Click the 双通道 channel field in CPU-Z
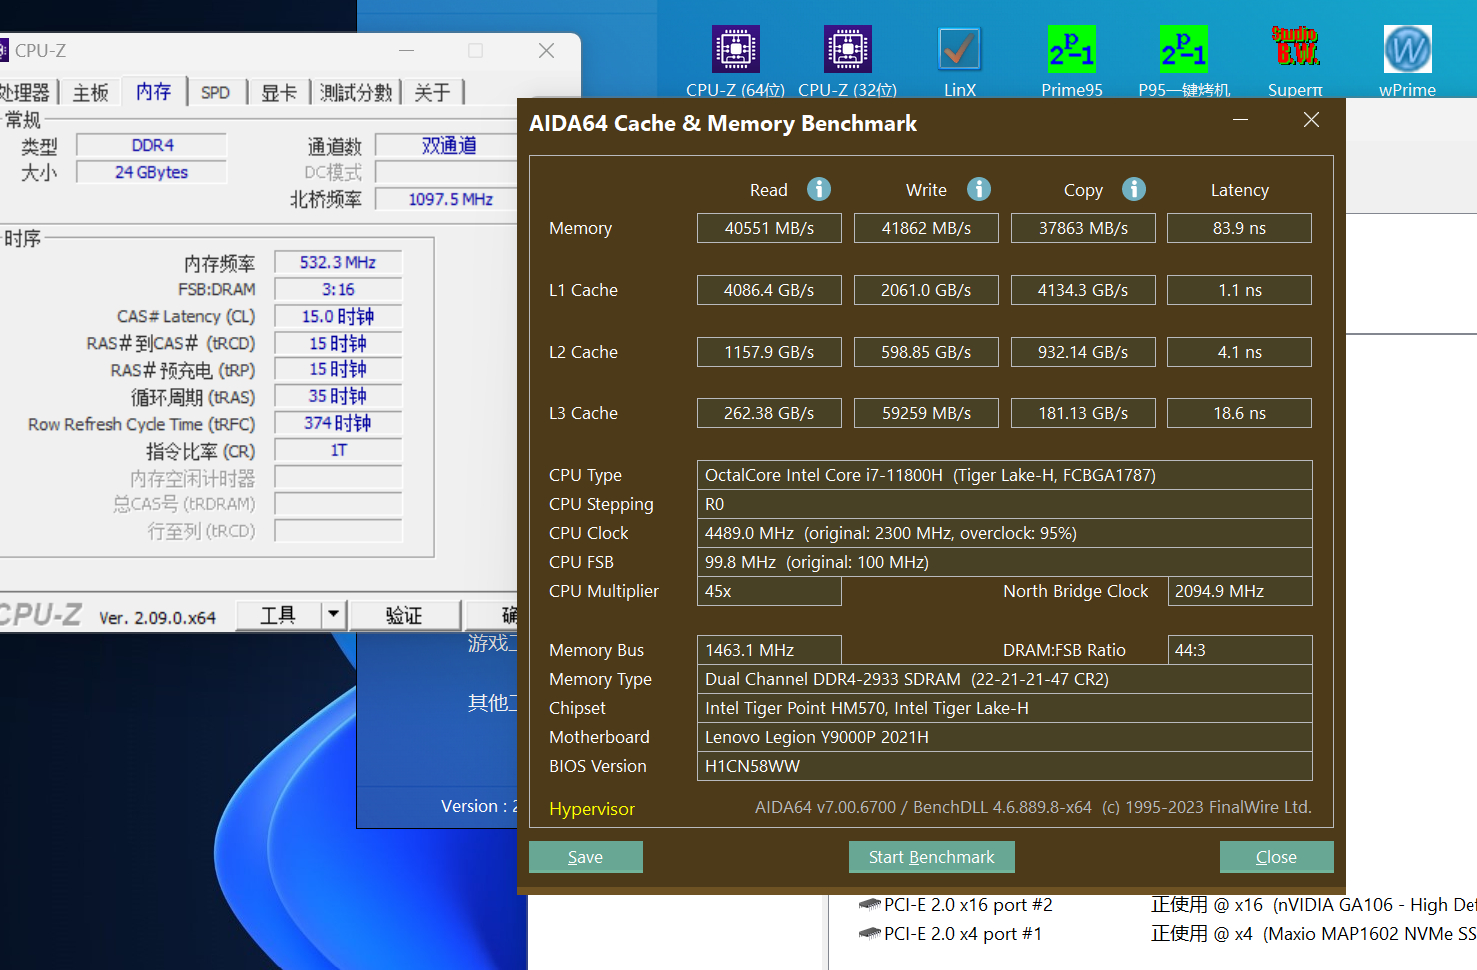This screenshot has width=1477, height=970. coord(448,145)
